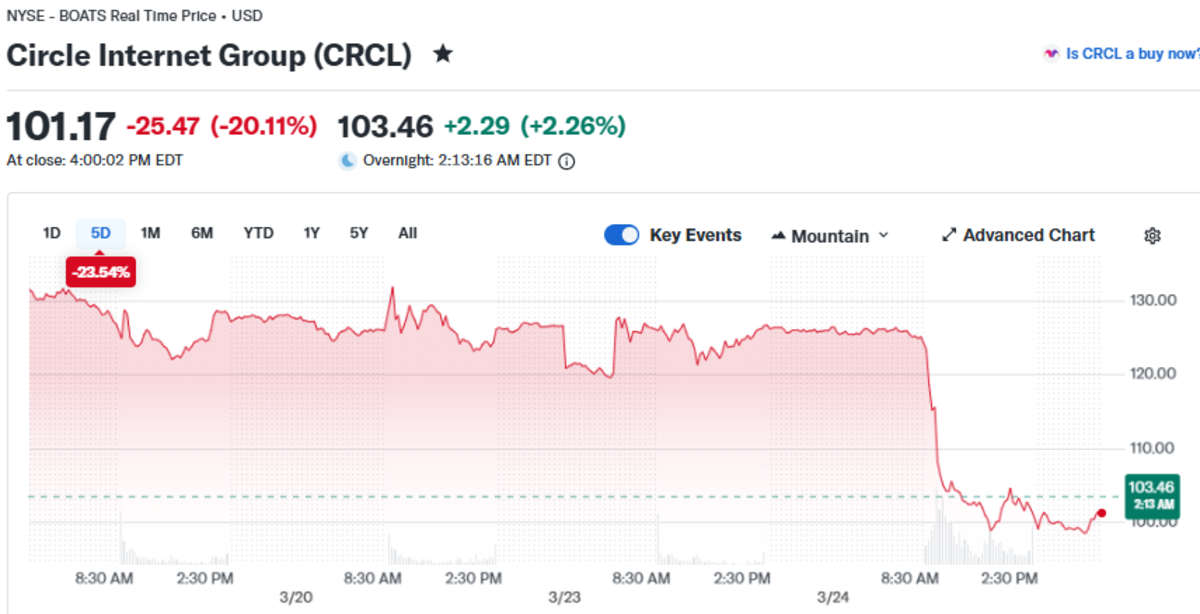Select the 1D time range tab
Image resolution: width=1200 pixels, height=614 pixels.
52,233
